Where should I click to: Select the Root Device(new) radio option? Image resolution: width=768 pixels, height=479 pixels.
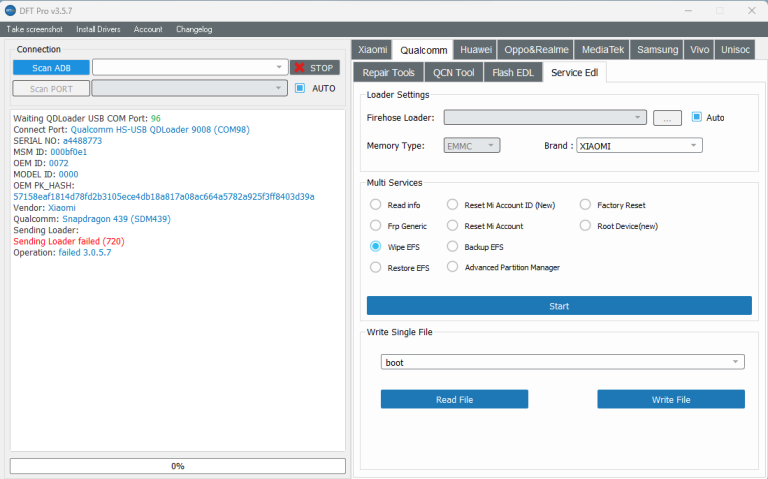coord(585,226)
